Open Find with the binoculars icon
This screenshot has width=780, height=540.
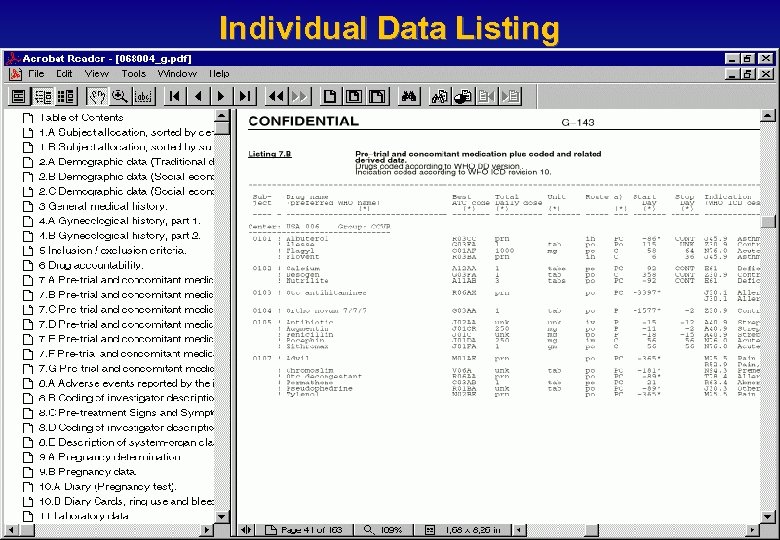[x=409, y=96]
